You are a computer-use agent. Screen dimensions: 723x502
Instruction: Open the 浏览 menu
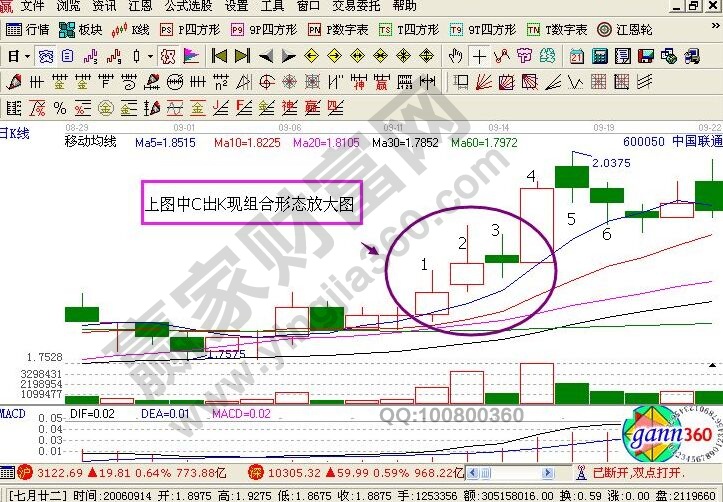pos(68,6)
